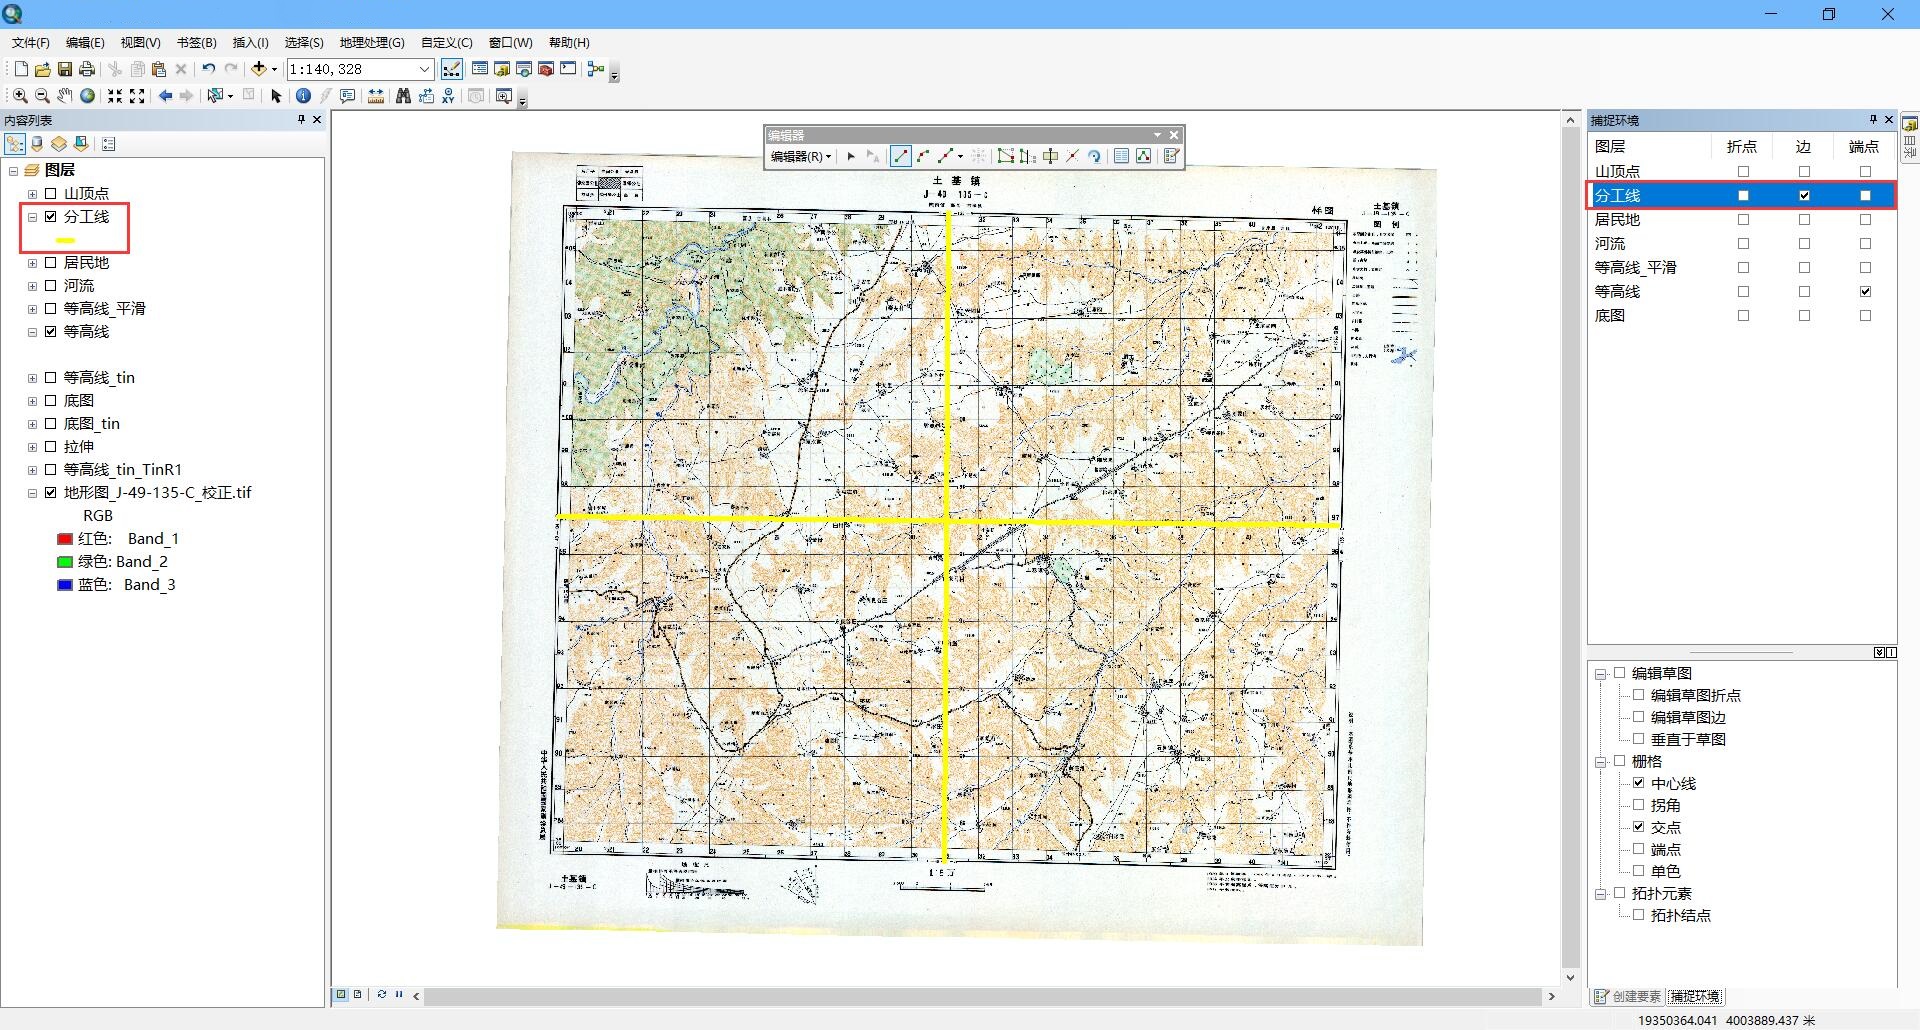This screenshot has height=1030, width=1920.
Task: Click the Undo button
Action: click(208, 69)
